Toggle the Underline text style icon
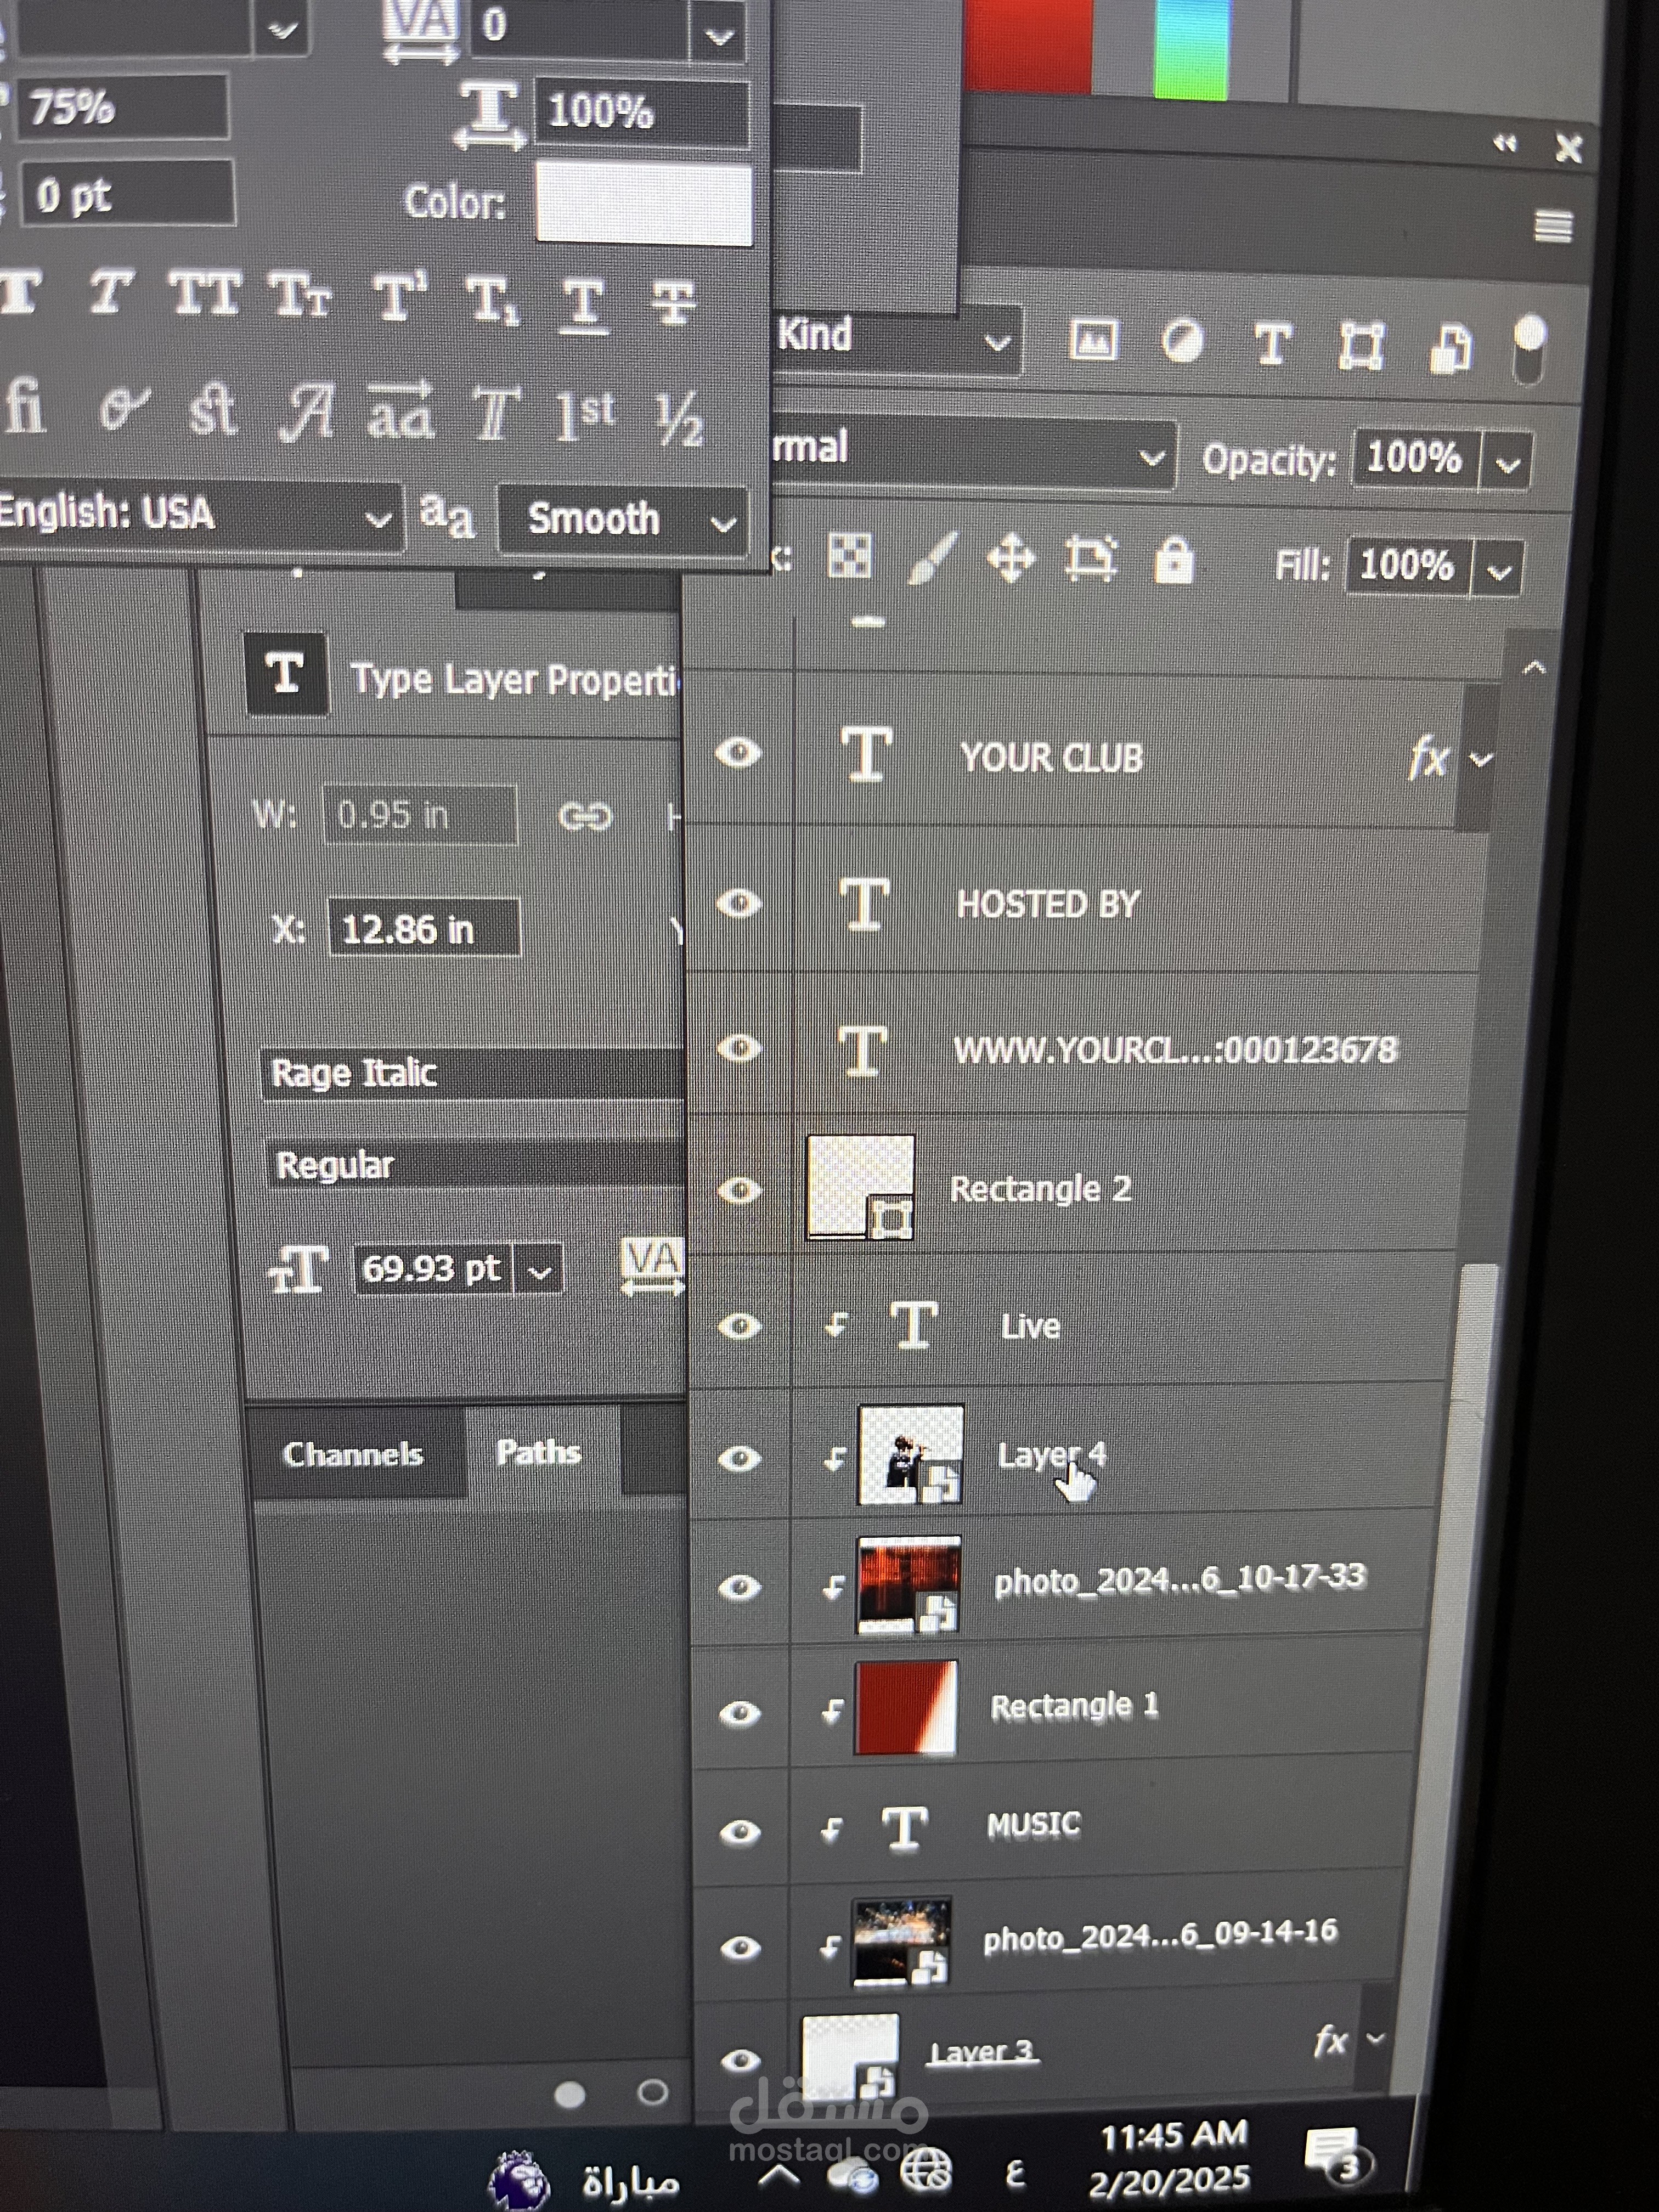 click(x=583, y=303)
